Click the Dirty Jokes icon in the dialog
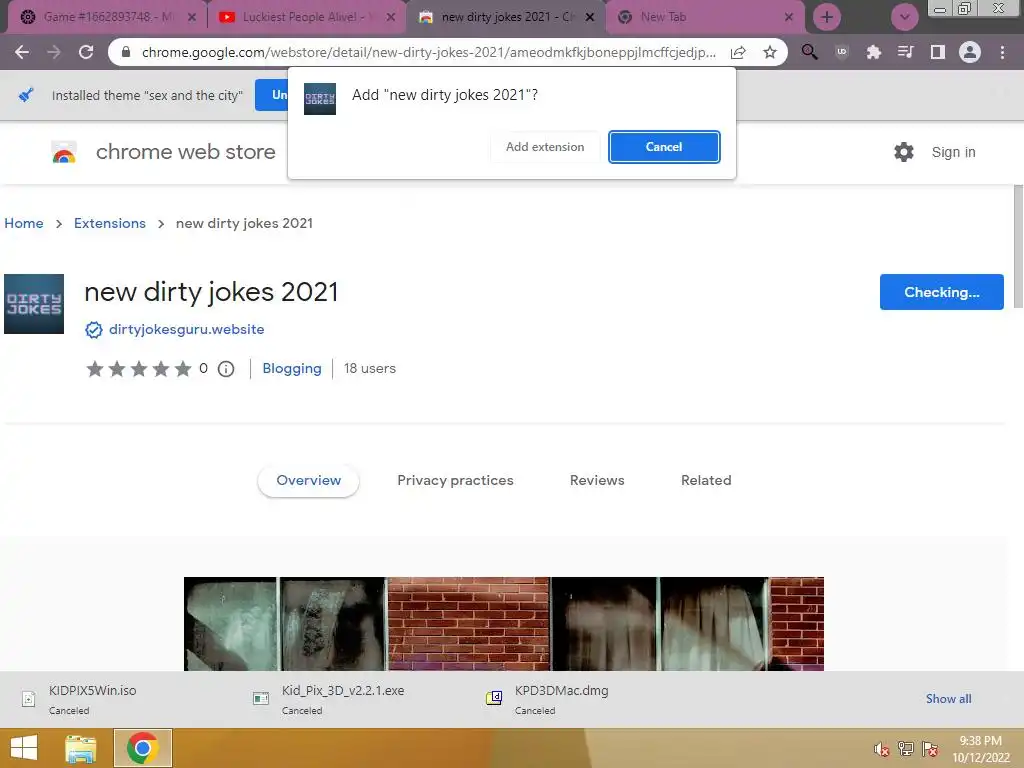1024x768 pixels. tap(320, 99)
